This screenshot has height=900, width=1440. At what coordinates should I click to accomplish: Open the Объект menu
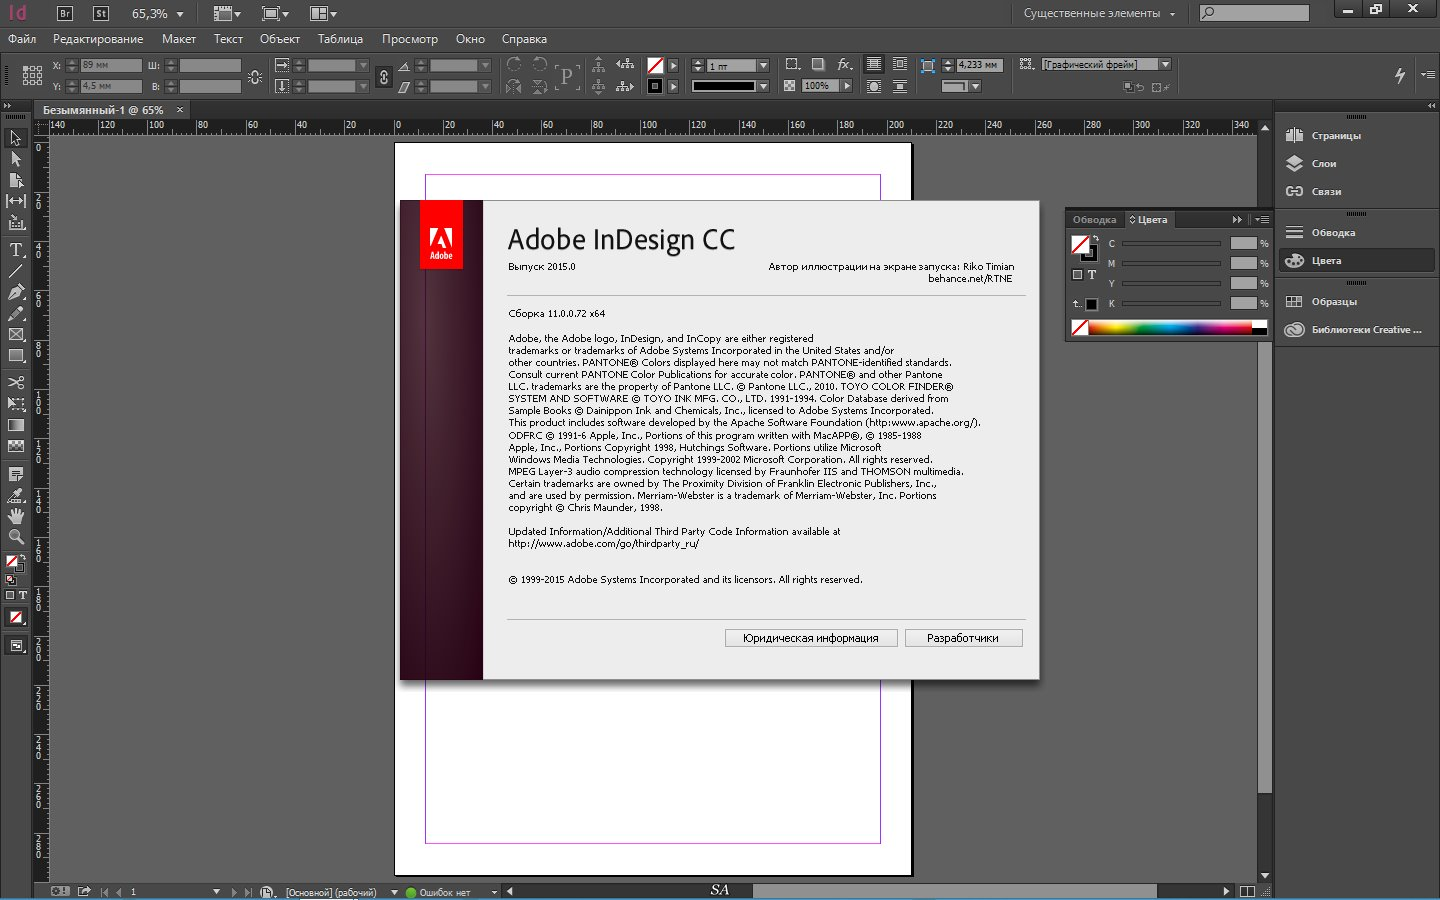280,39
